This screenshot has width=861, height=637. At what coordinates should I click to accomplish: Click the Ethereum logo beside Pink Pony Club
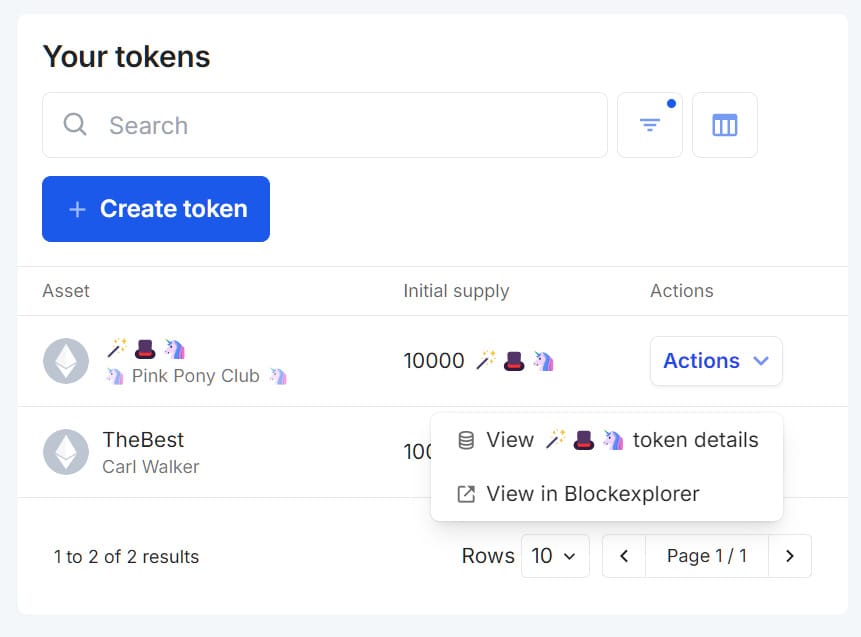65,361
